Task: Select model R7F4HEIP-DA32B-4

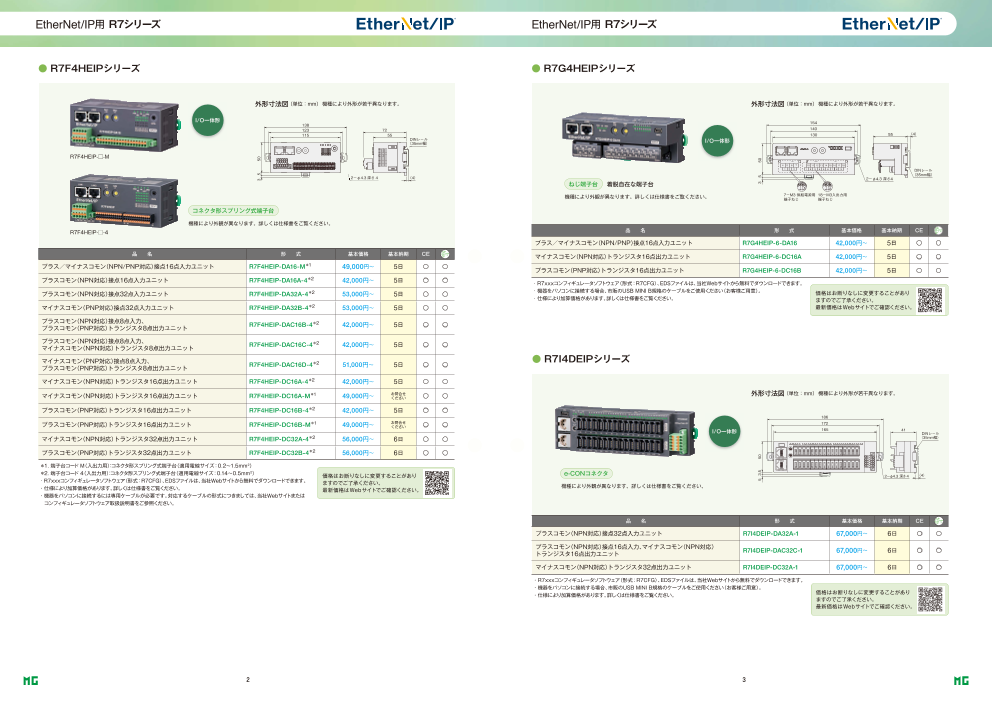Action: 282,307
